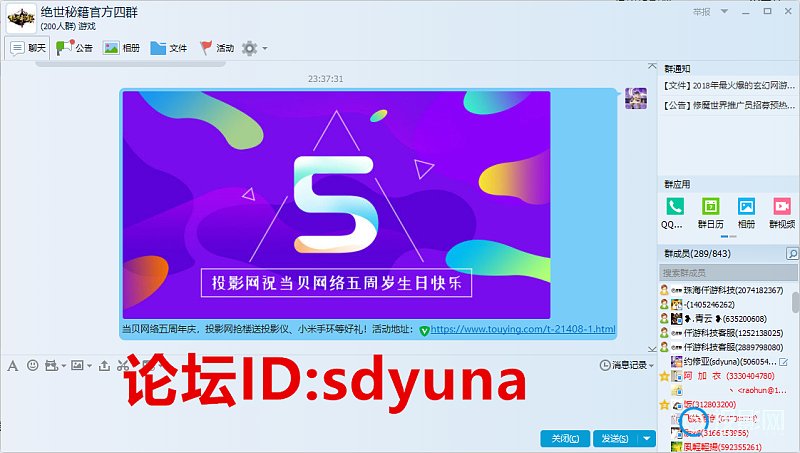Click the group name 绝世秘籍官方四群
The height and width of the screenshot is (453, 800).
point(89,12)
